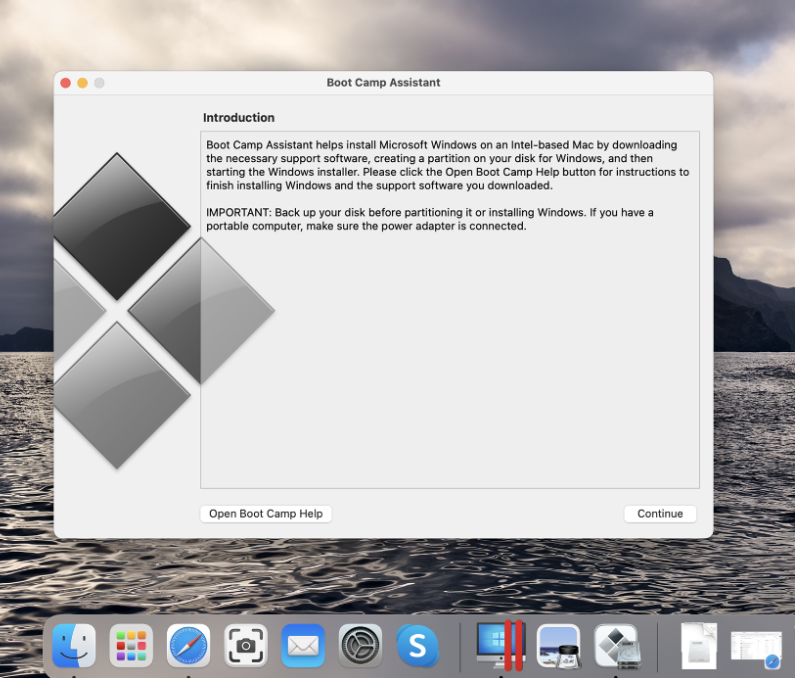
Task: Open the blank document in Dock
Action: [x=699, y=646]
